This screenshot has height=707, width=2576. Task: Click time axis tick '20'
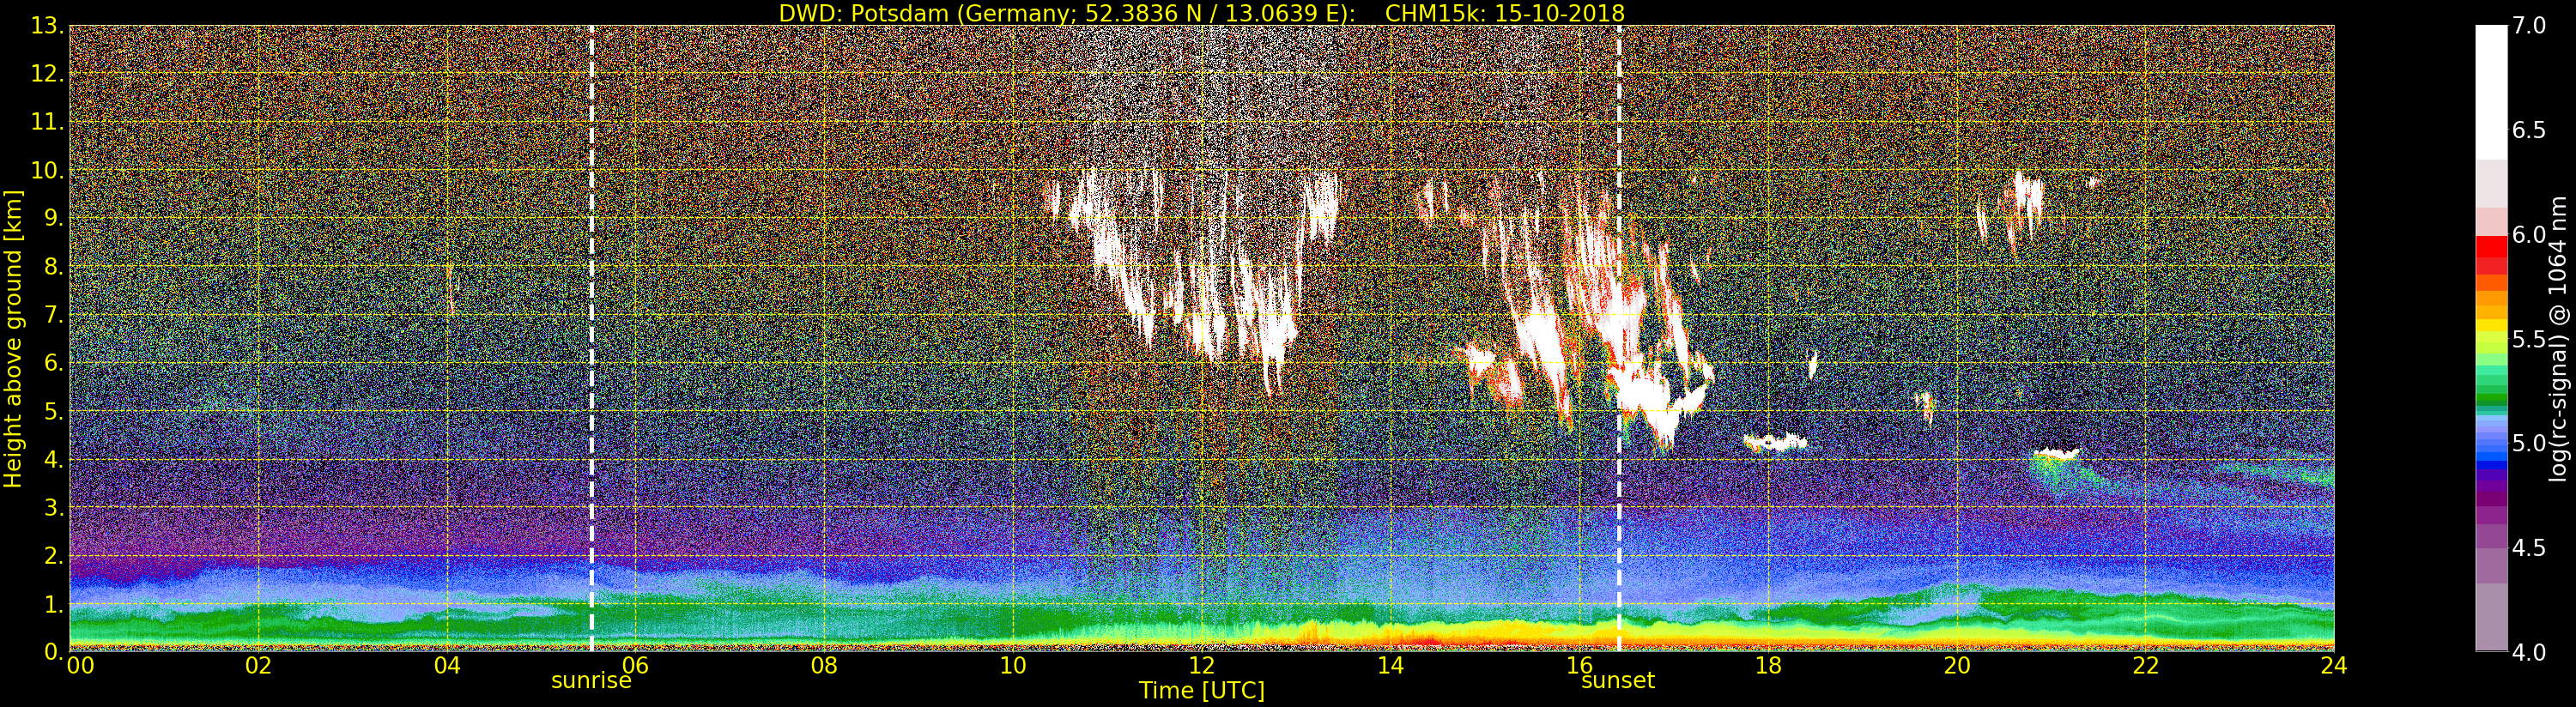(x=1957, y=666)
